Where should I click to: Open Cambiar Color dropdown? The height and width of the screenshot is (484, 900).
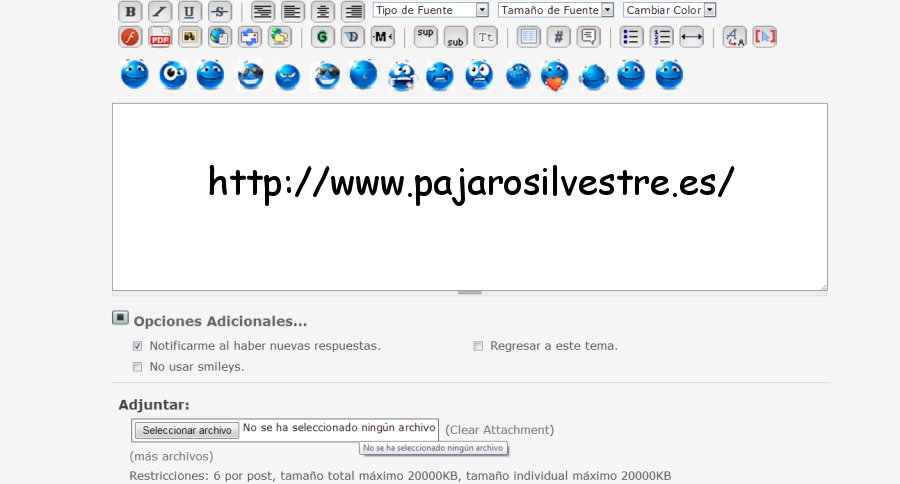point(669,10)
